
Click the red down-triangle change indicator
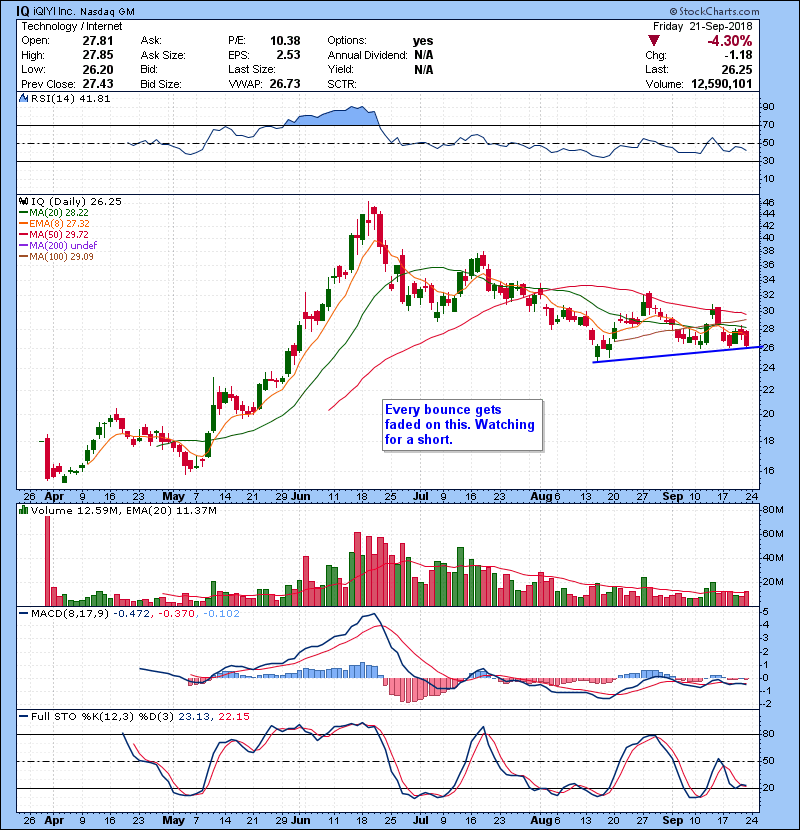tap(654, 41)
